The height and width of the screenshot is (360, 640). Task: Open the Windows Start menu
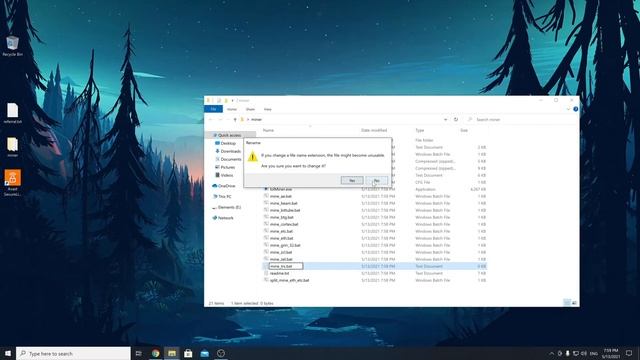[8, 353]
